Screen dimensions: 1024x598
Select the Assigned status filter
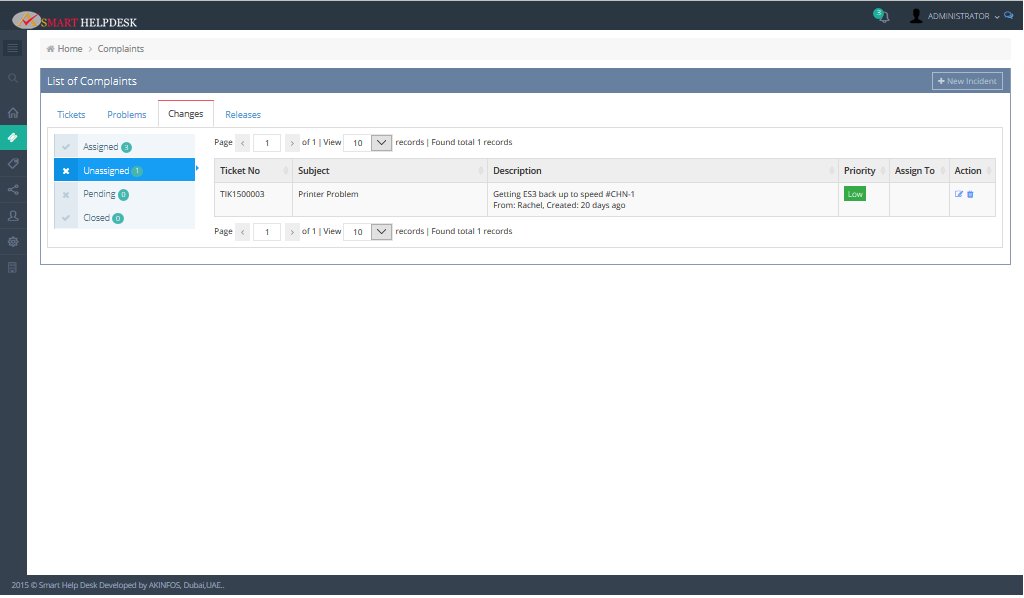click(100, 147)
